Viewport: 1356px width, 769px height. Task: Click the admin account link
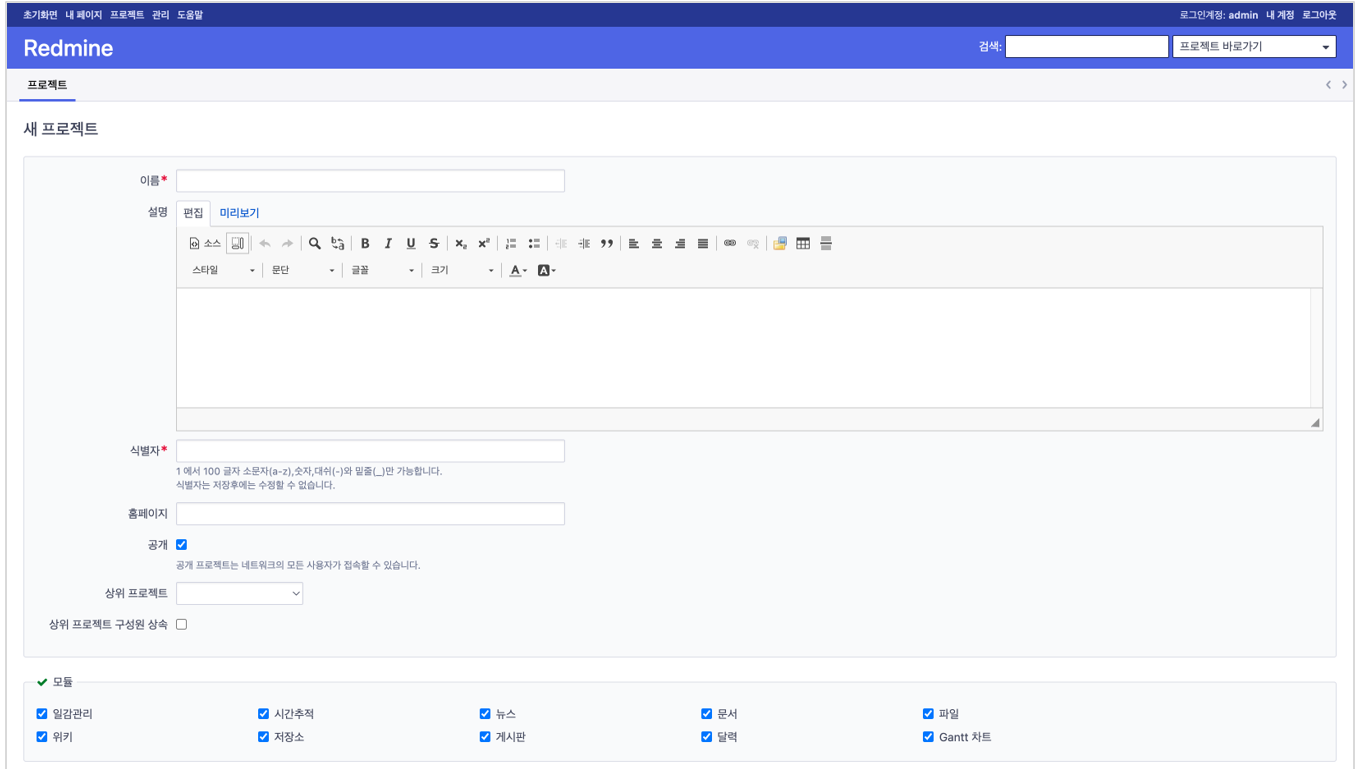(x=1243, y=15)
